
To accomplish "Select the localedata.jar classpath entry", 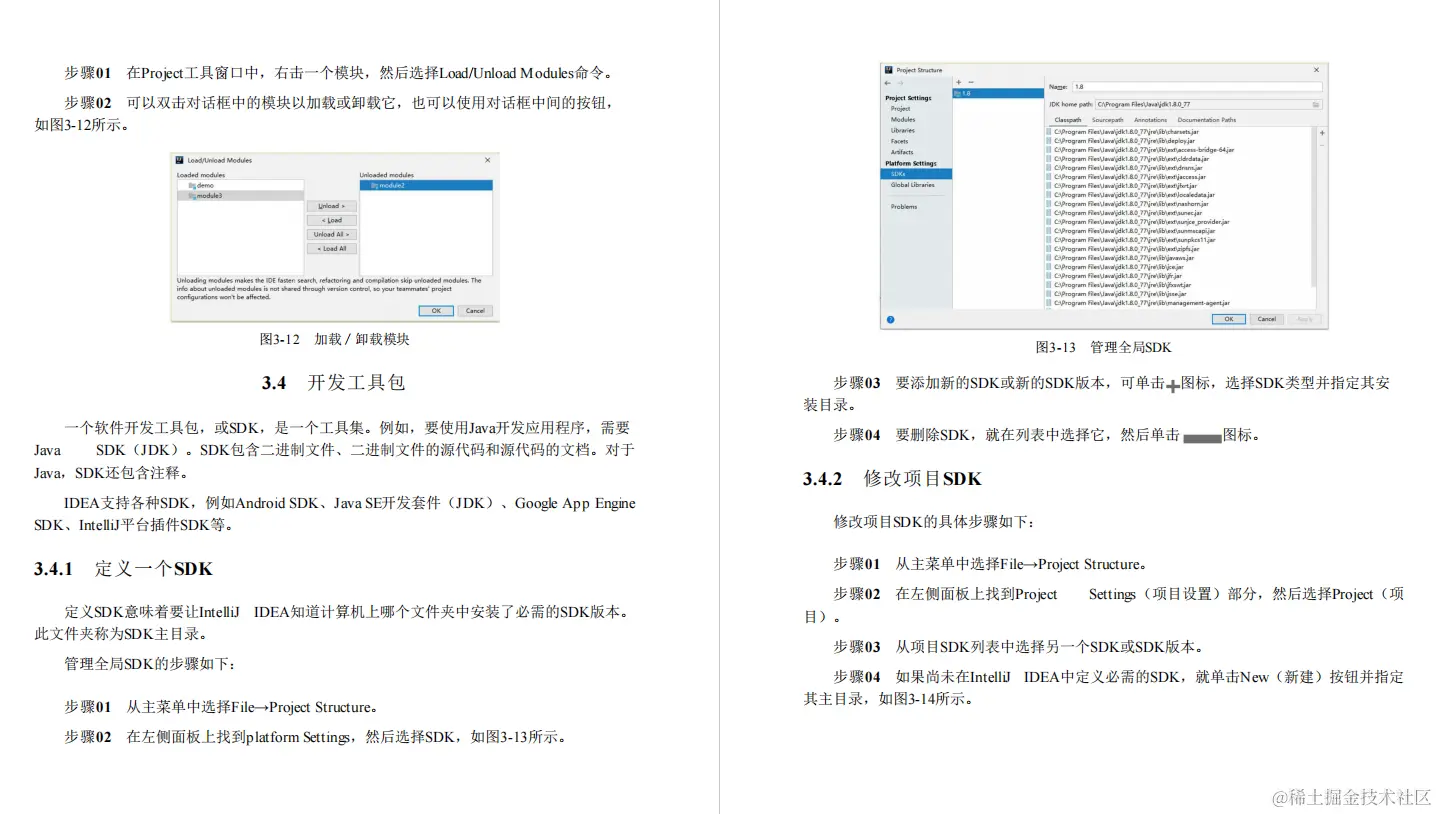I will [x=1130, y=195].
